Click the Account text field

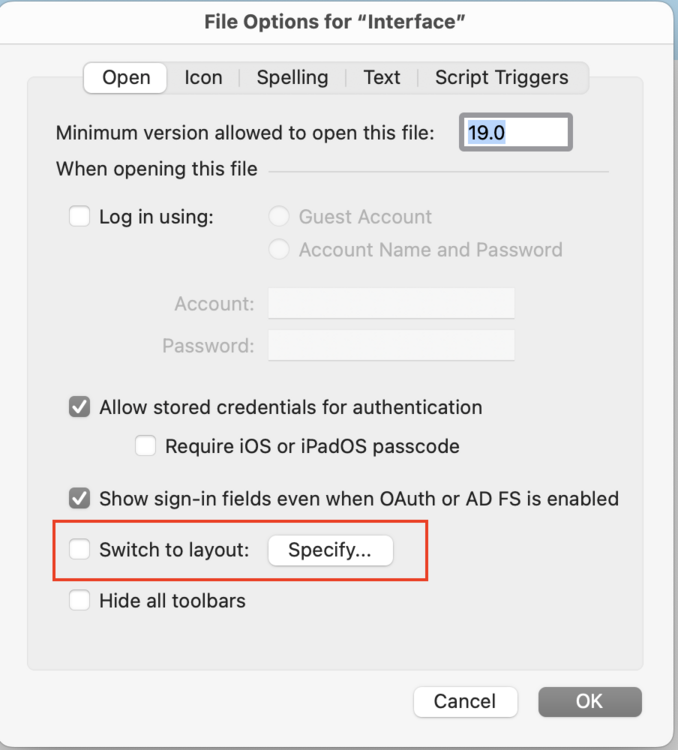[x=391, y=303]
